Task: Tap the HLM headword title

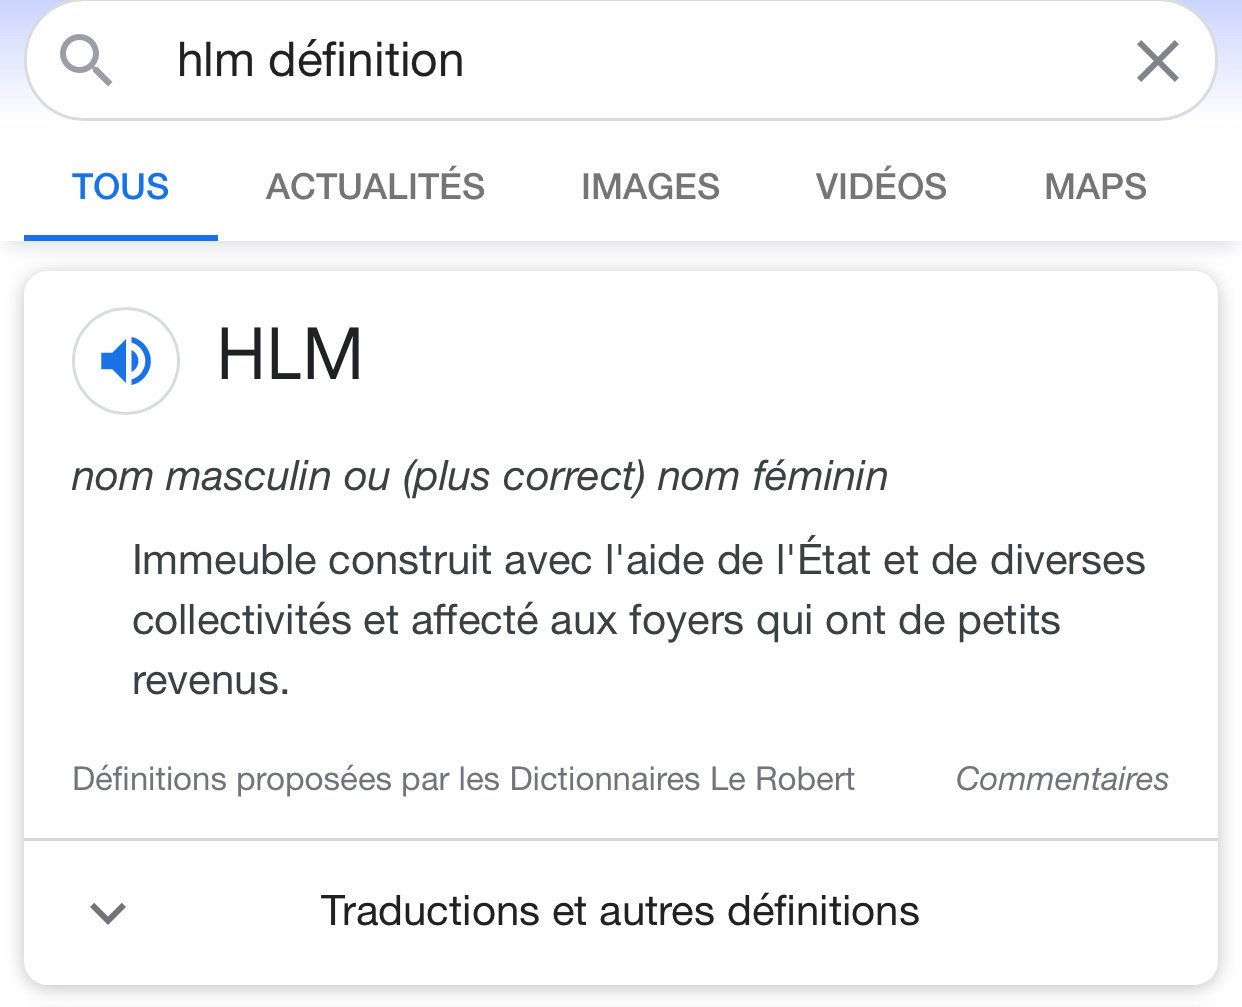Action: pos(290,355)
